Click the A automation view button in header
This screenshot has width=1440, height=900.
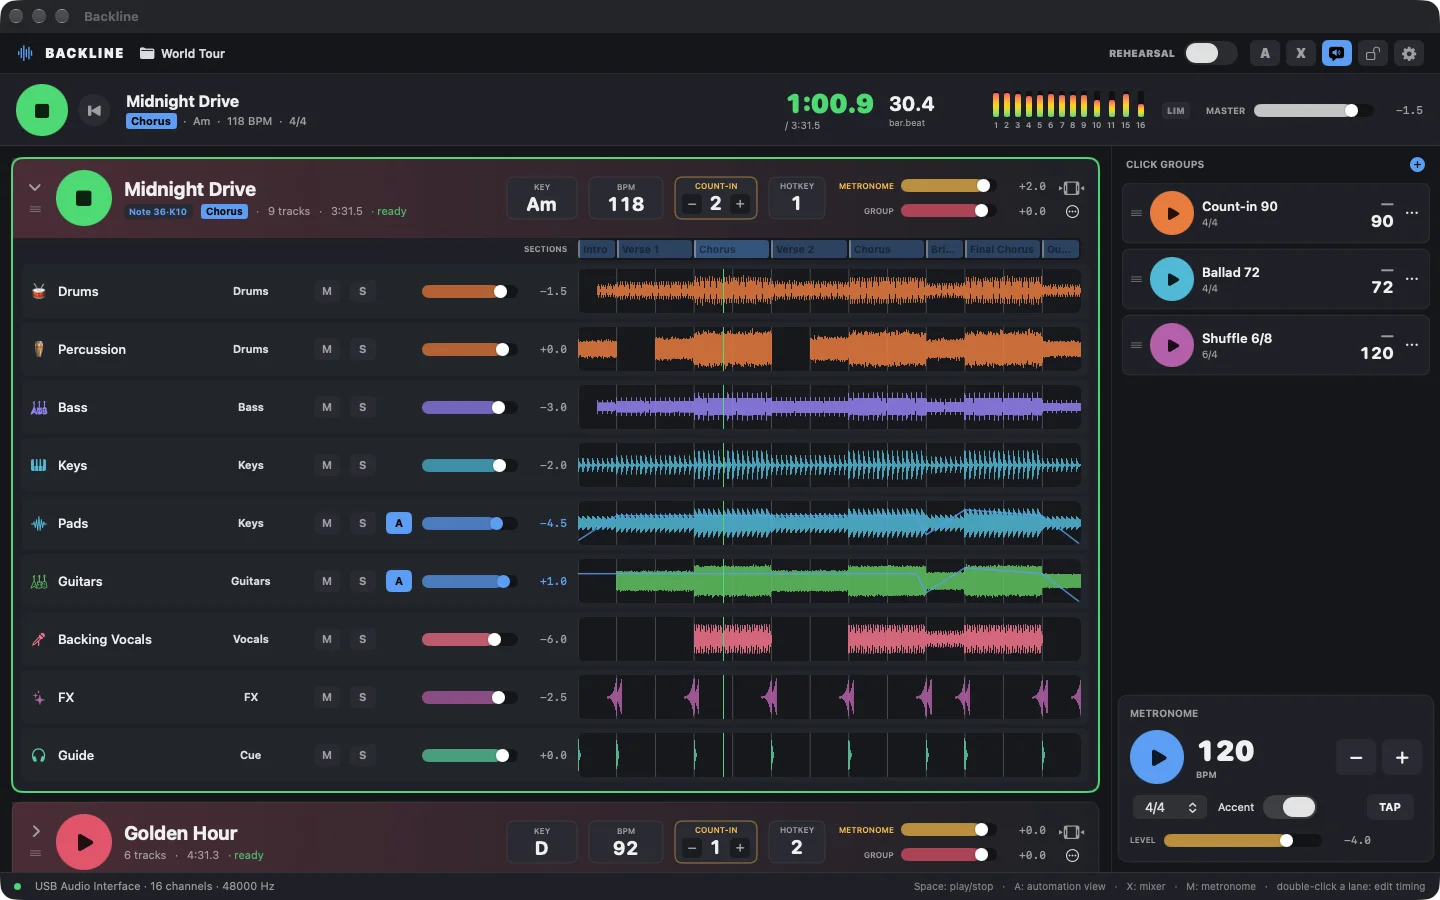point(1265,54)
